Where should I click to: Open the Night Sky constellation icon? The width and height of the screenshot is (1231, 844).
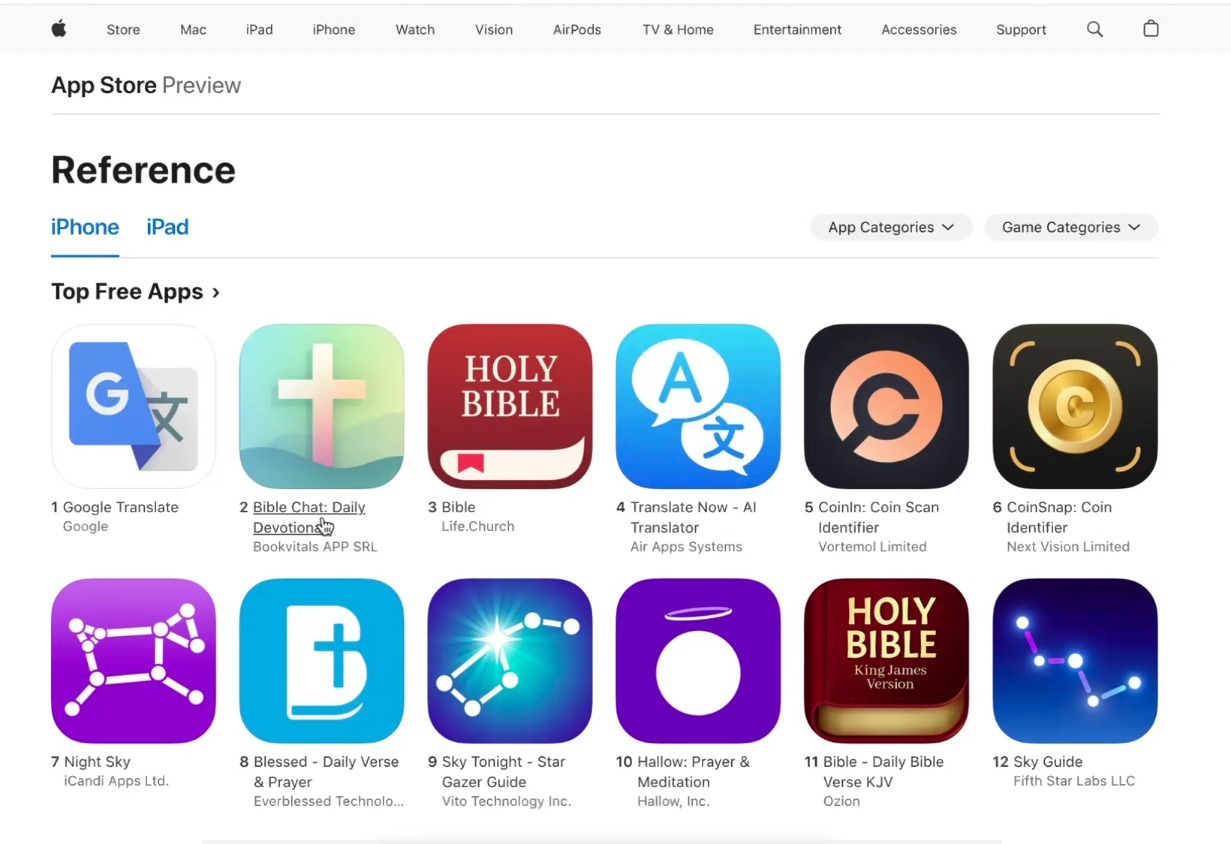[133, 661]
